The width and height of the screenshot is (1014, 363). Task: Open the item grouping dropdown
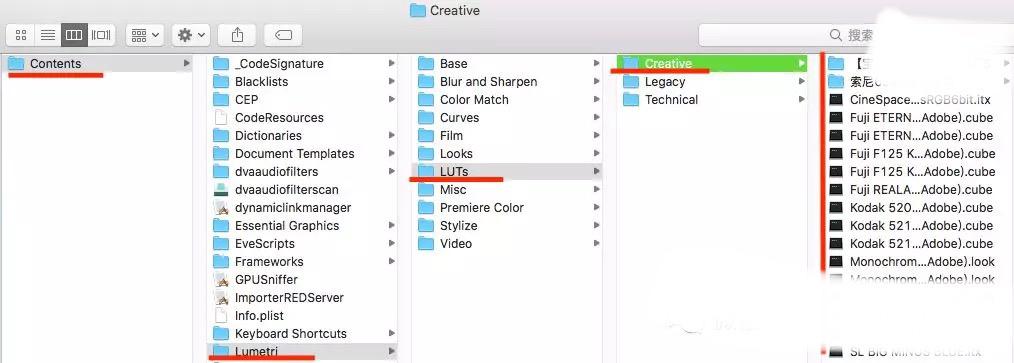pos(145,35)
